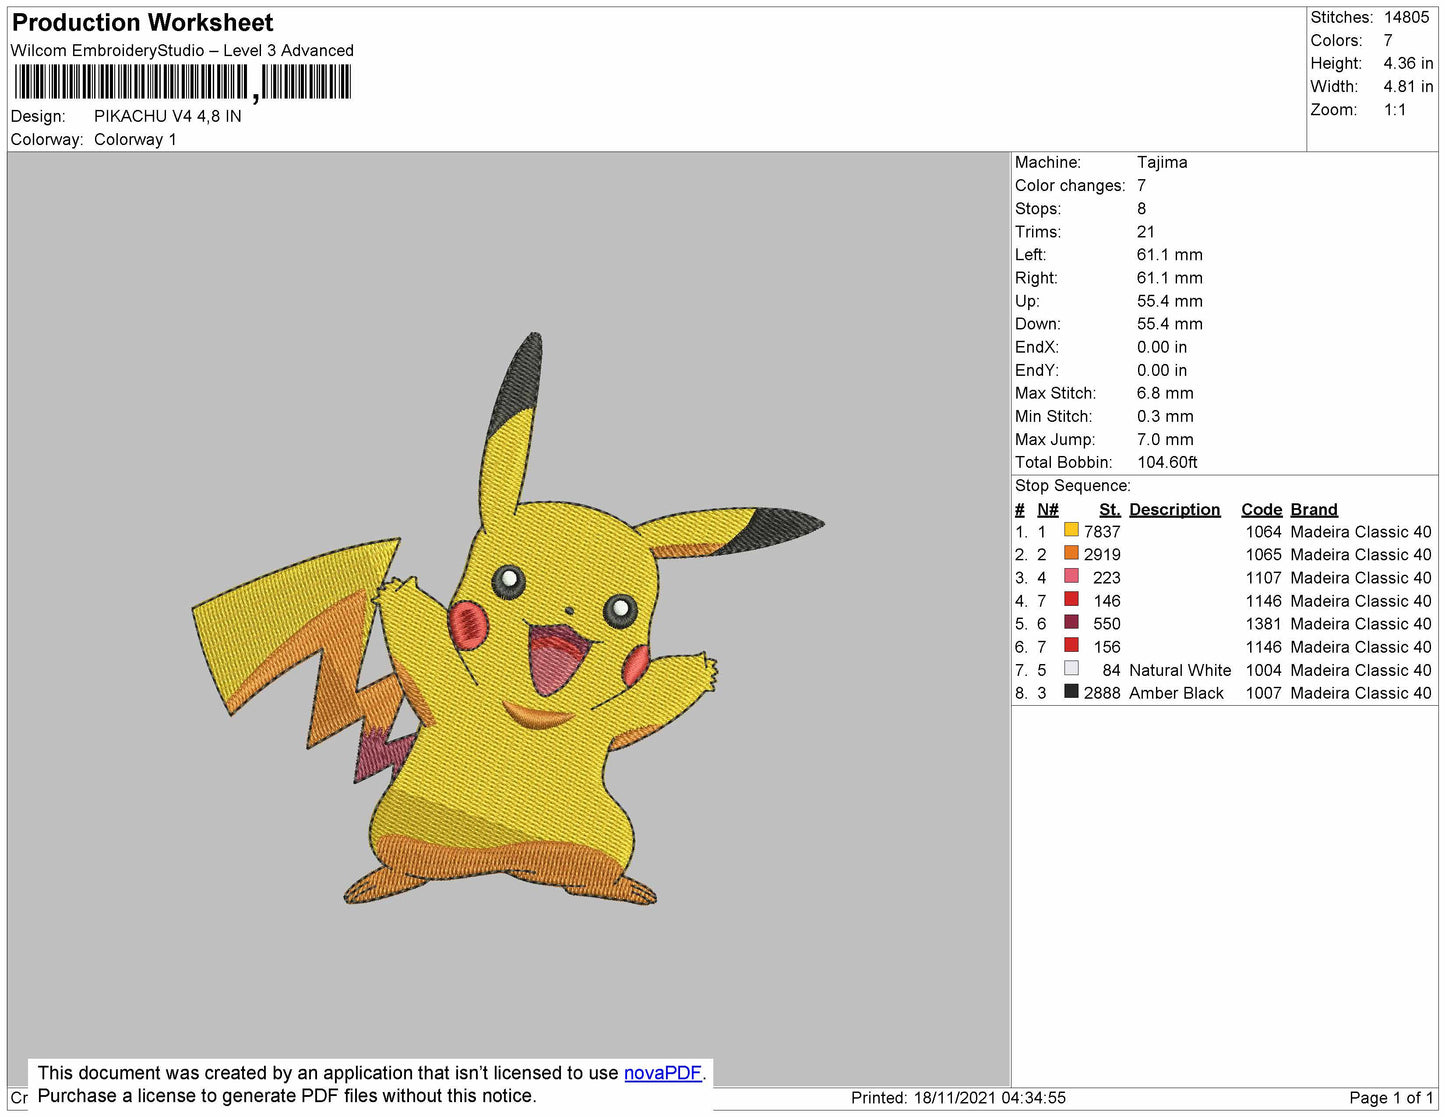Click the Description column header
Viewport: 1445px width, 1117px height.
coord(1174,509)
